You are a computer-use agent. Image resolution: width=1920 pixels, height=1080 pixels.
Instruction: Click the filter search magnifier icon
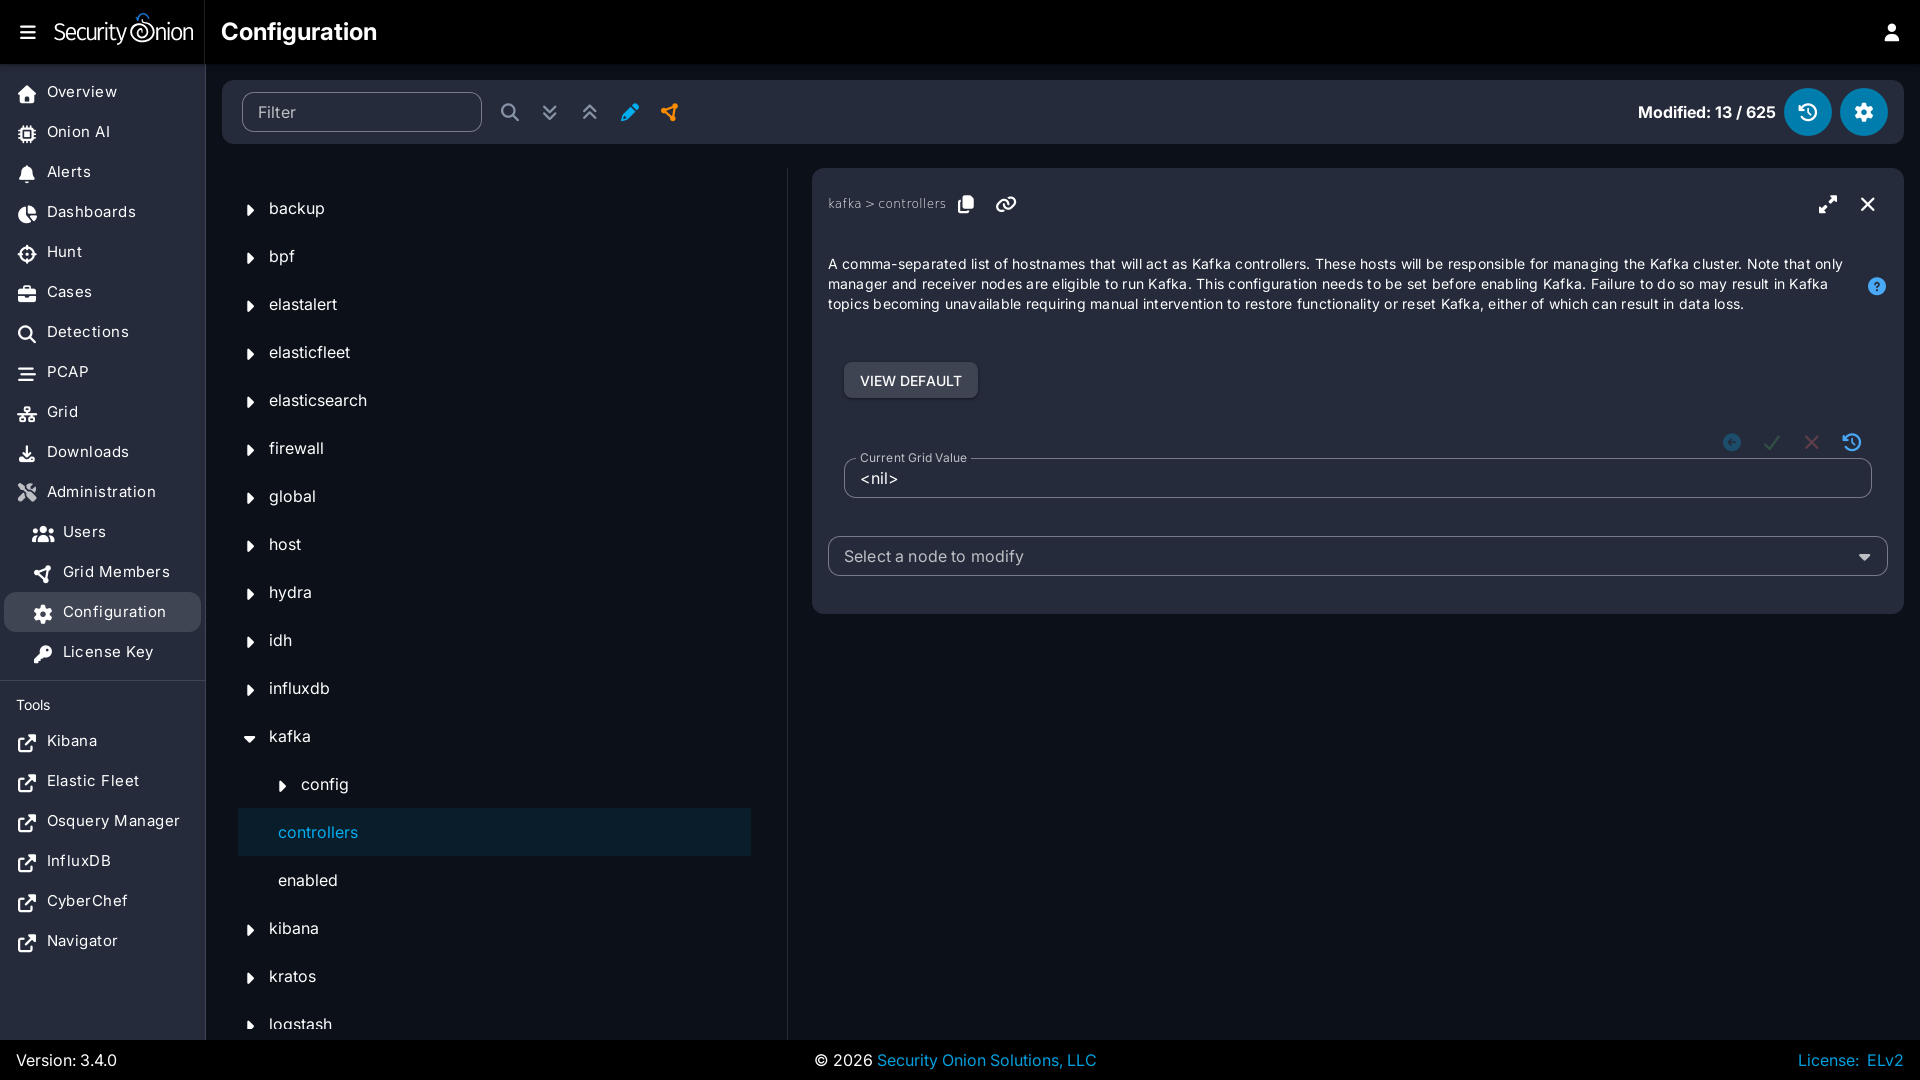click(x=510, y=112)
